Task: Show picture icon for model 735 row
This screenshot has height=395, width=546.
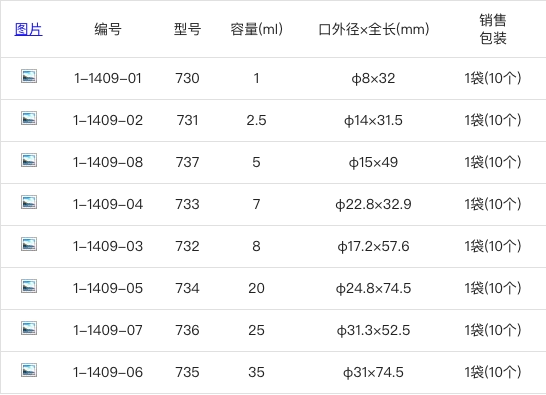Action: click(x=29, y=370)
